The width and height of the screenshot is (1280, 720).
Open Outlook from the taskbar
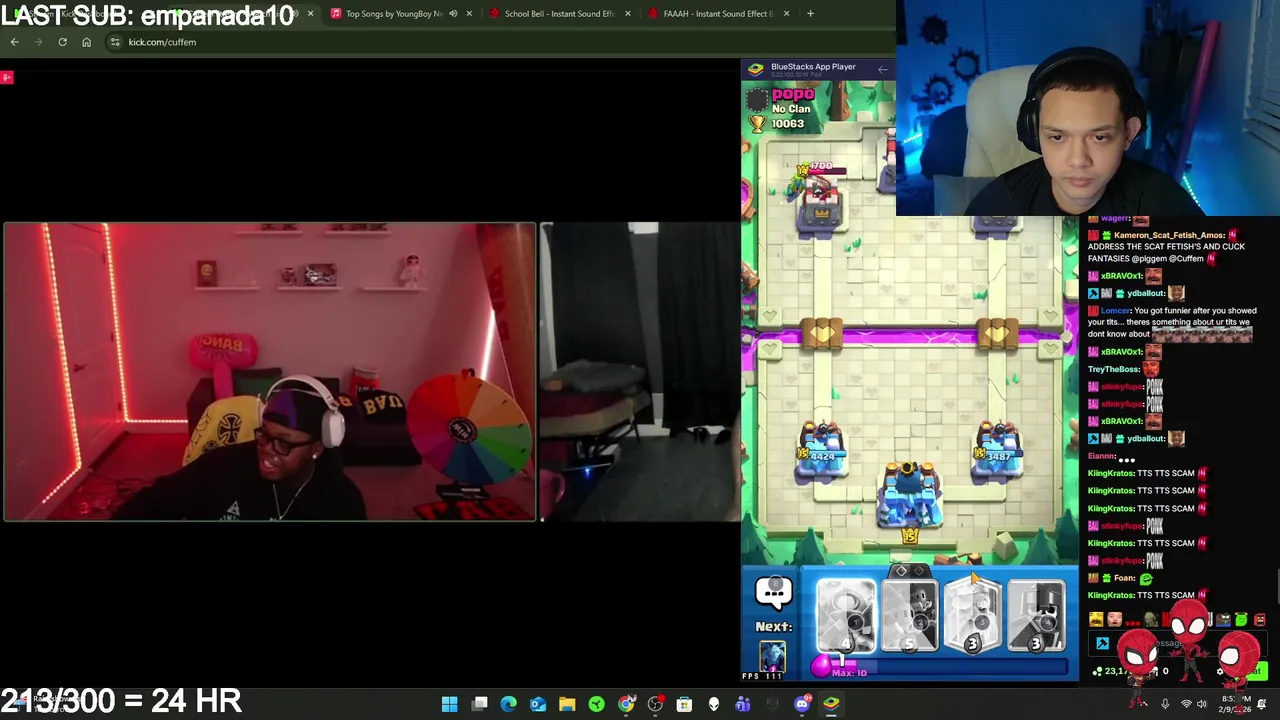pyautogui.click(x=538, y=704)
